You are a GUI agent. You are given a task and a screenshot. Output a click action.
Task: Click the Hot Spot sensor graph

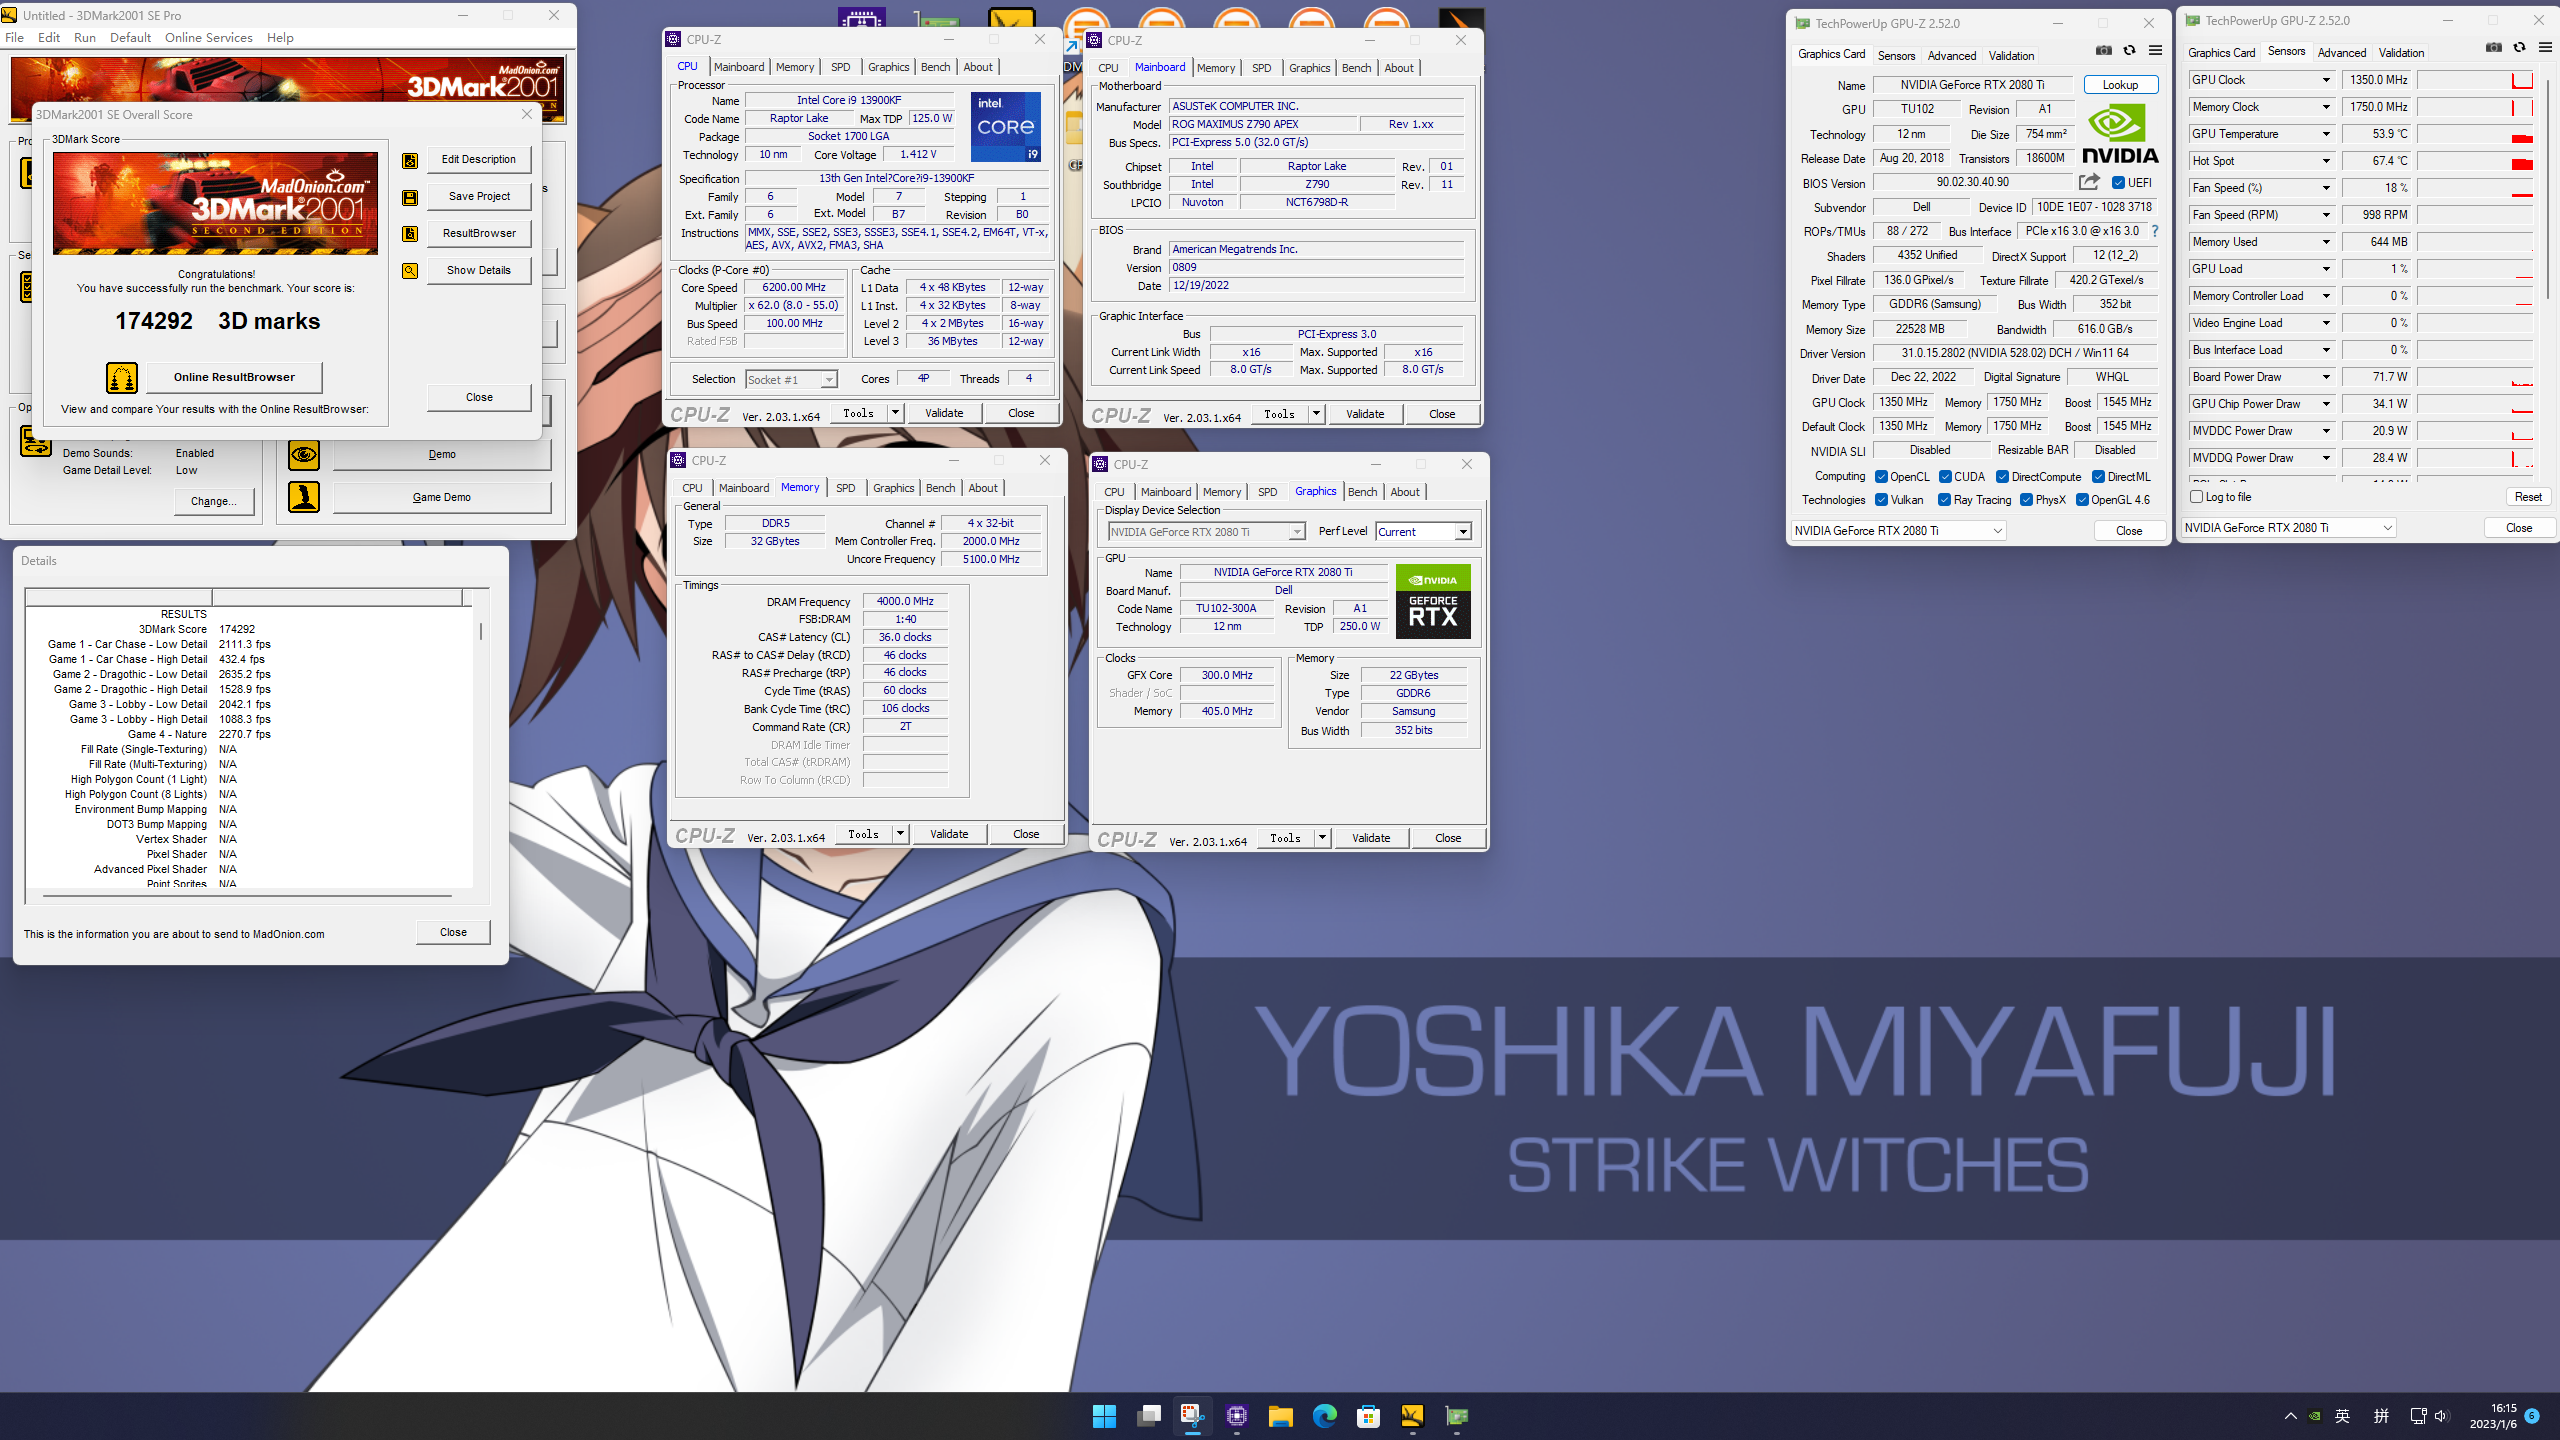click(2476, 161)
